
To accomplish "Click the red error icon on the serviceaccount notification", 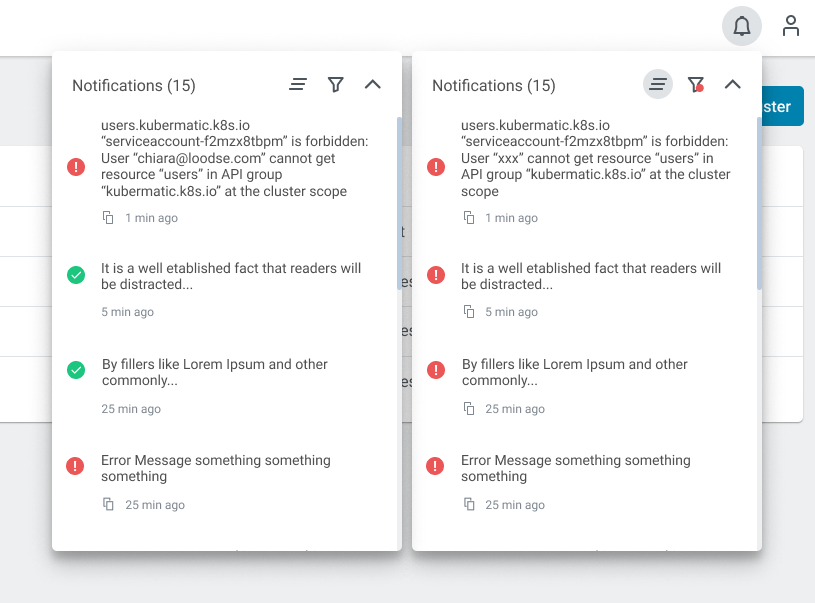I will [76, 167].
